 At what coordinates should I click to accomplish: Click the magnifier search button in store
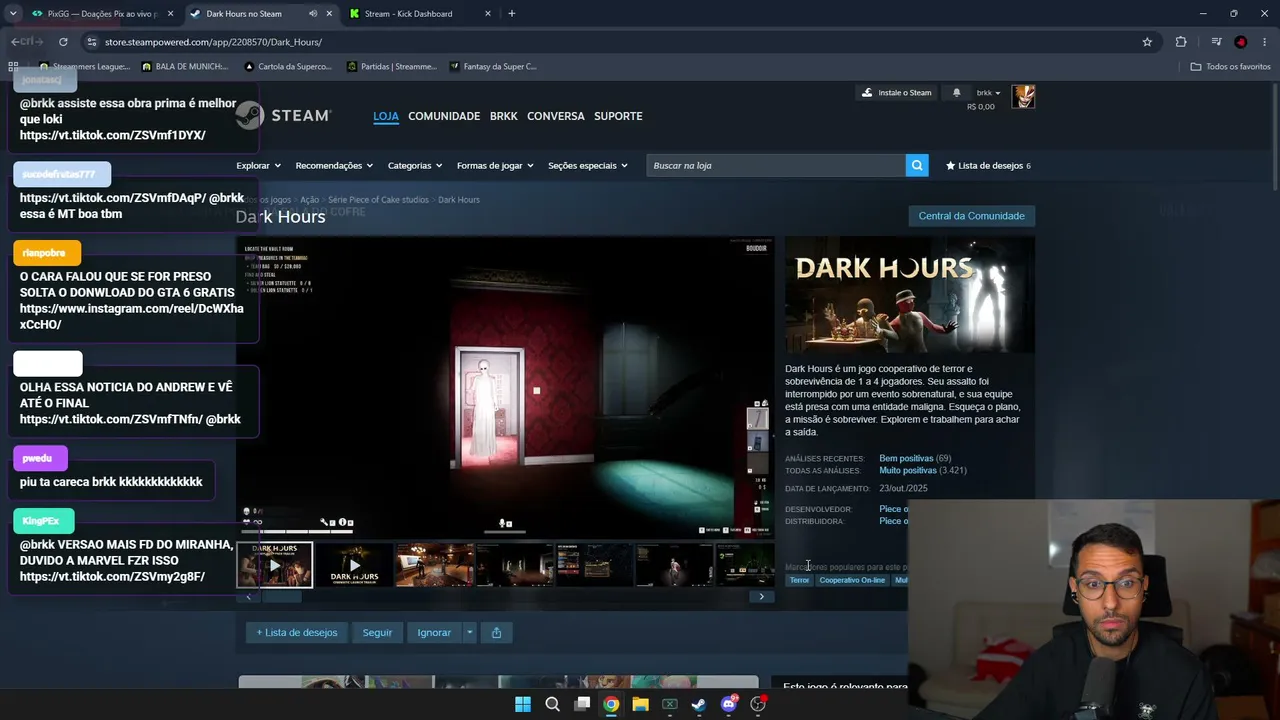pos(917,165)
